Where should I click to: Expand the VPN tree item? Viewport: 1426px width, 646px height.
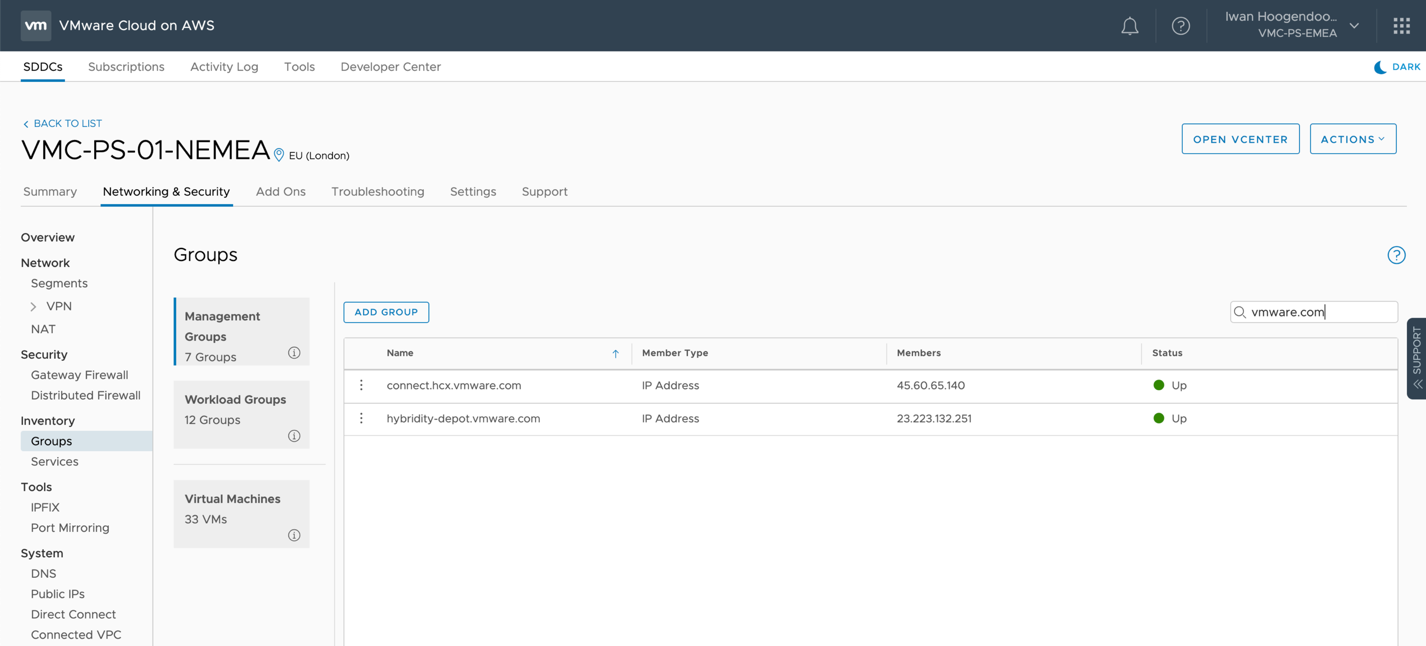click(x=33, y=307)
